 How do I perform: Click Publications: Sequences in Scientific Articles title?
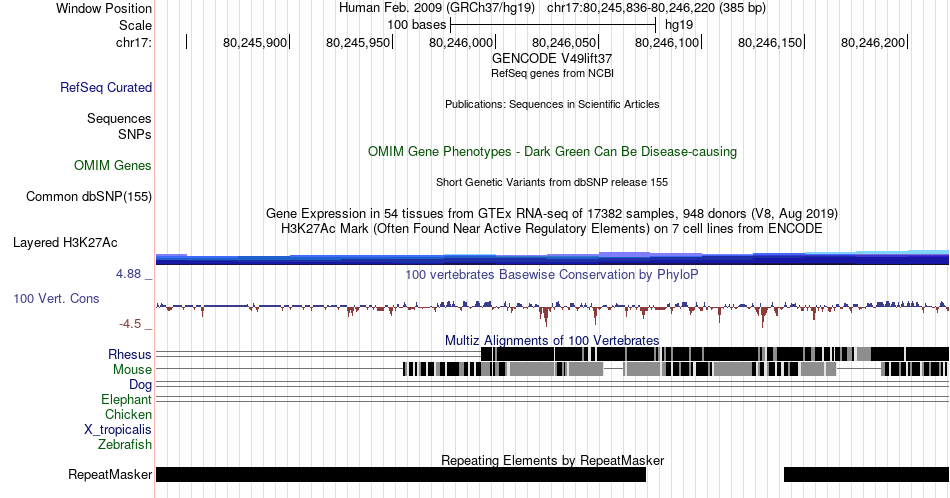552,104
